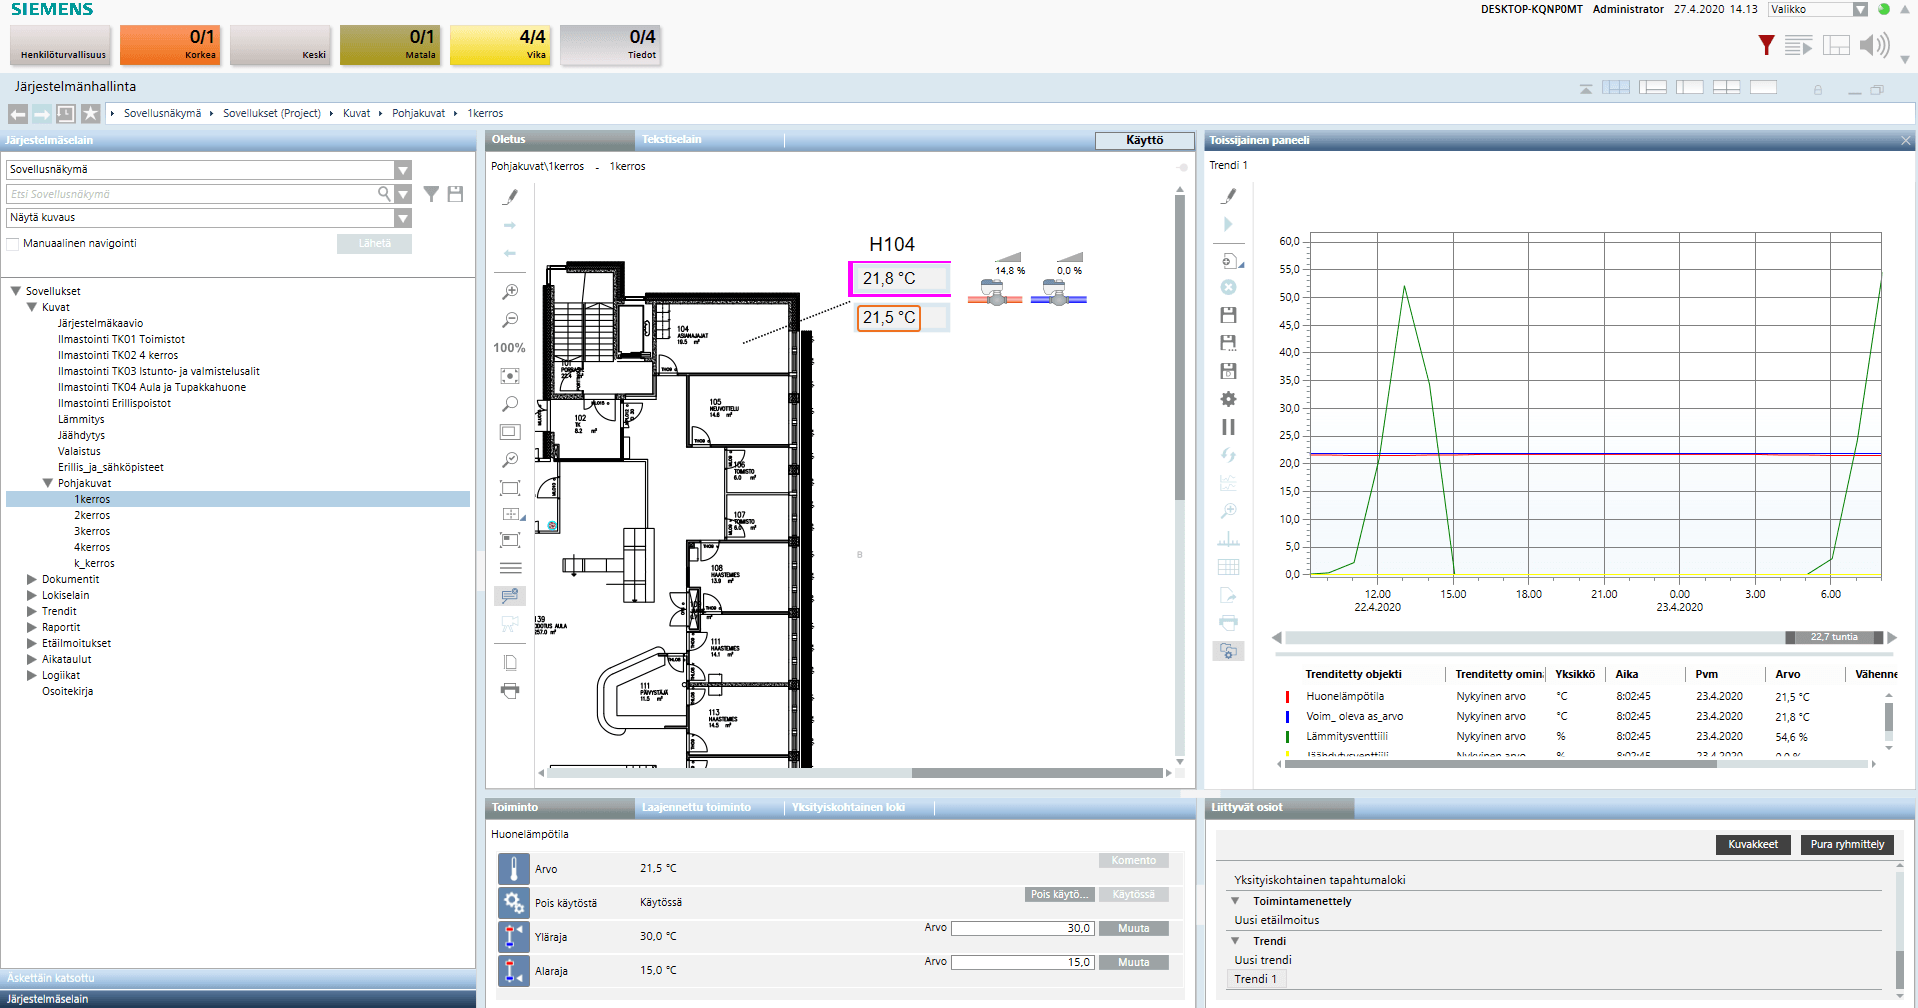Open the Sovellusnäkymä view dropdown
This screenshot has height=1008, width=1918.
(402, 170)
